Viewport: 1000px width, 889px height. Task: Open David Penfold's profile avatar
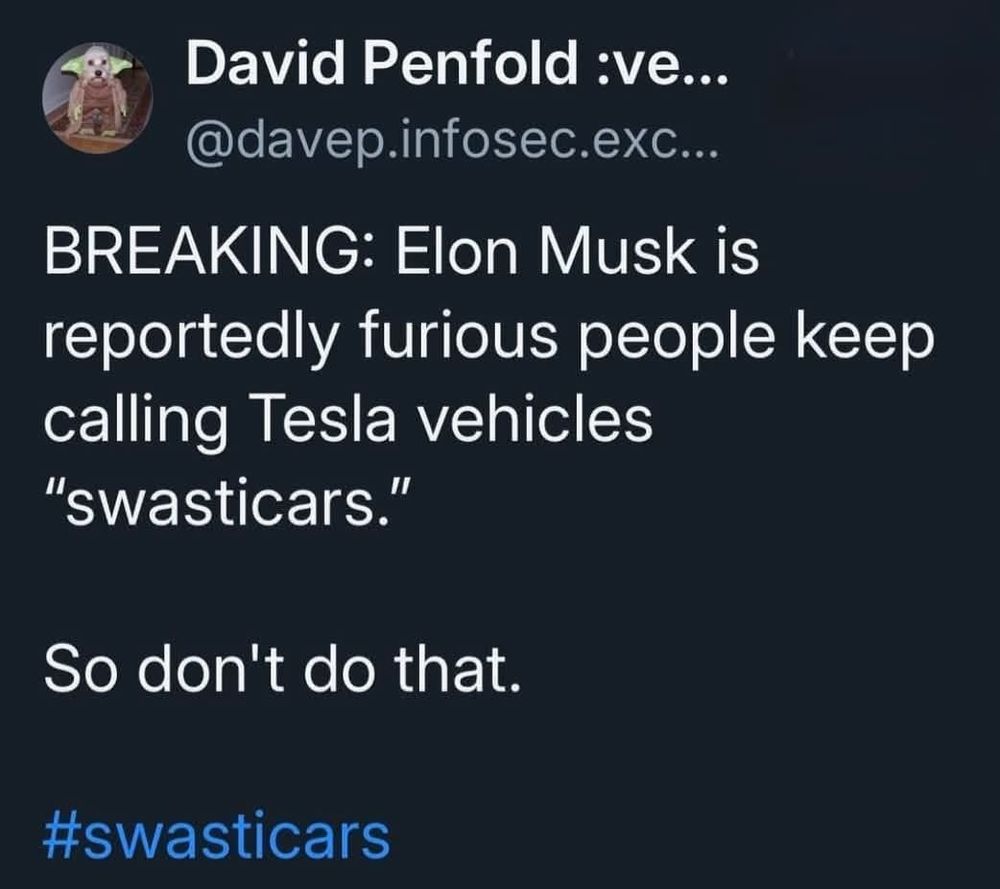click(x=98, y=98)
